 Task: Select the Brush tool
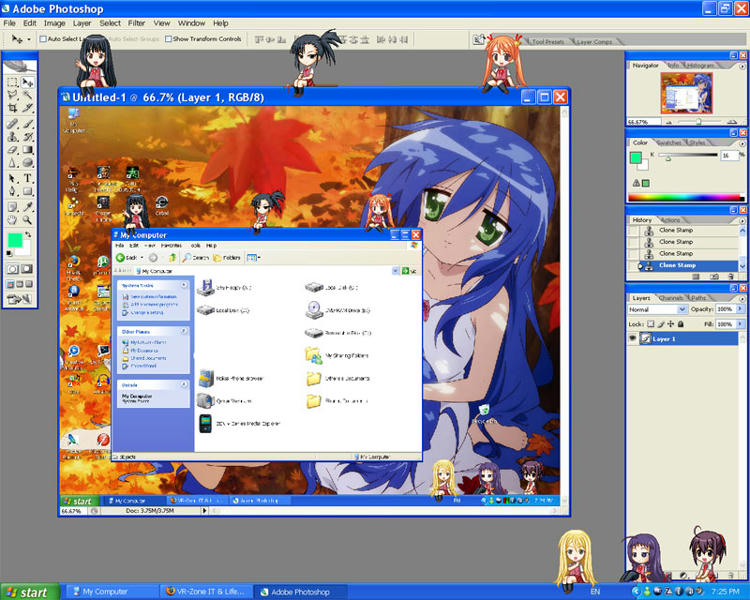28,124
